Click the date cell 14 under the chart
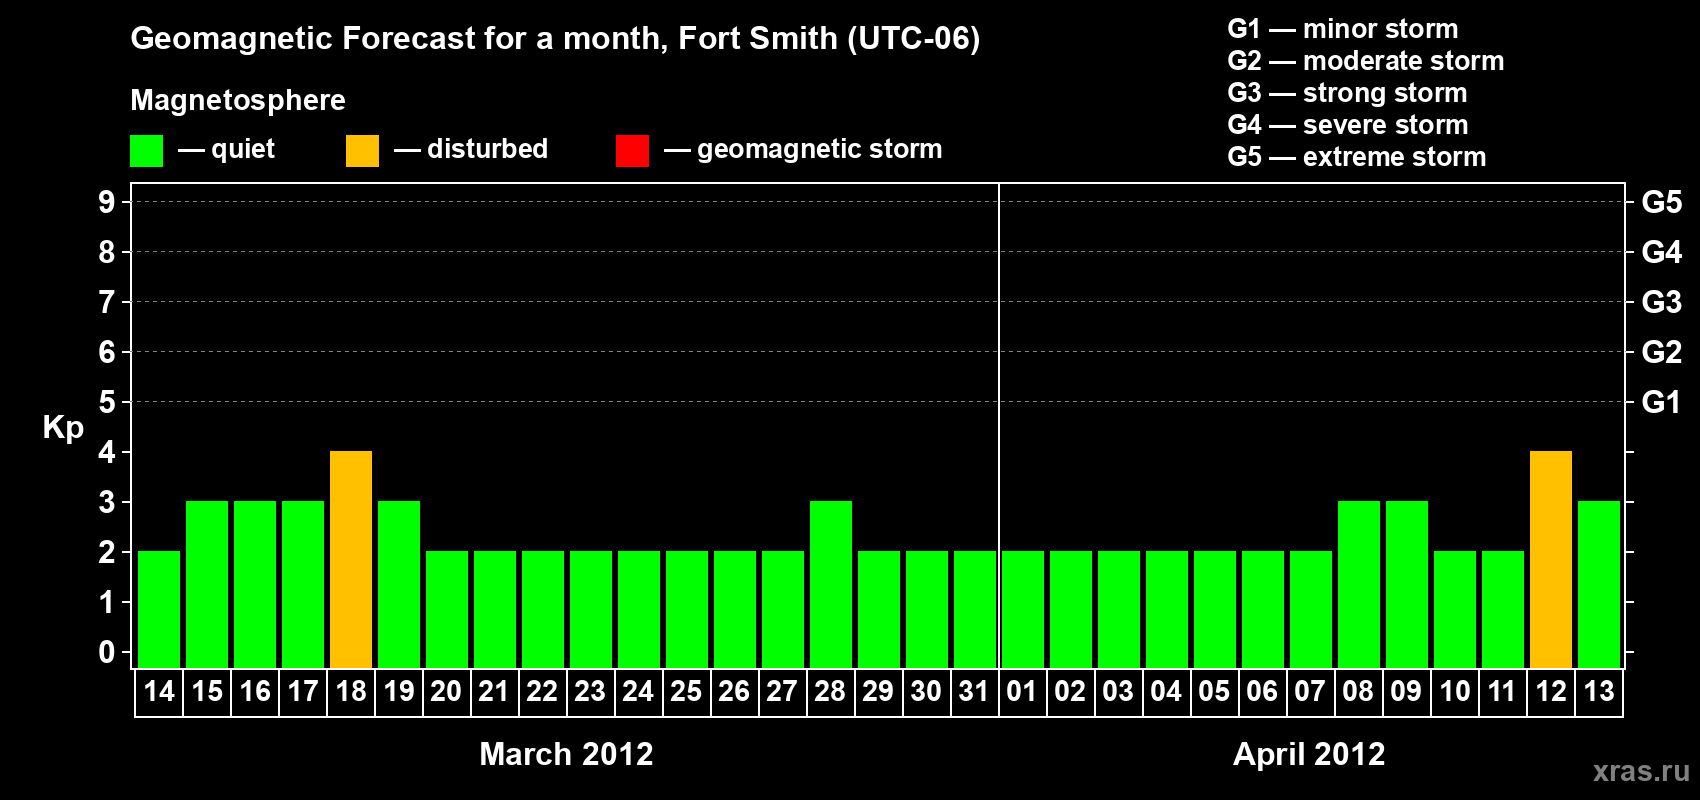 click(159, 692)
